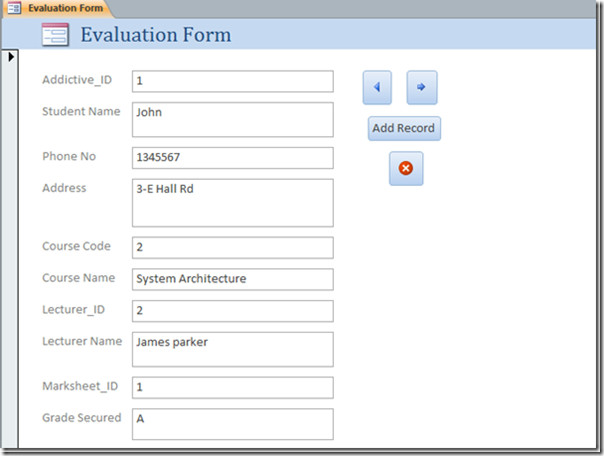Click the Lecturer Name label
604x456 pixels.
(x=82, y=341)
